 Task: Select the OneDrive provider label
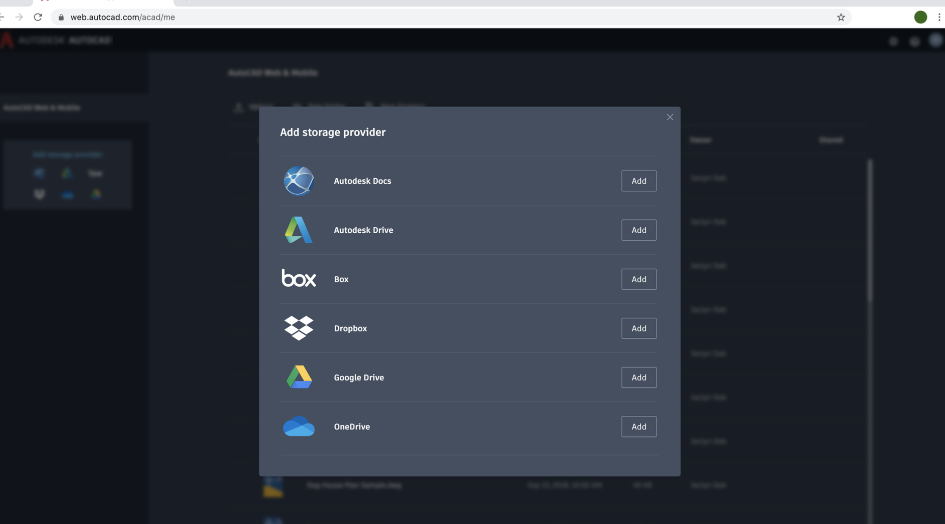pos(352,426)
